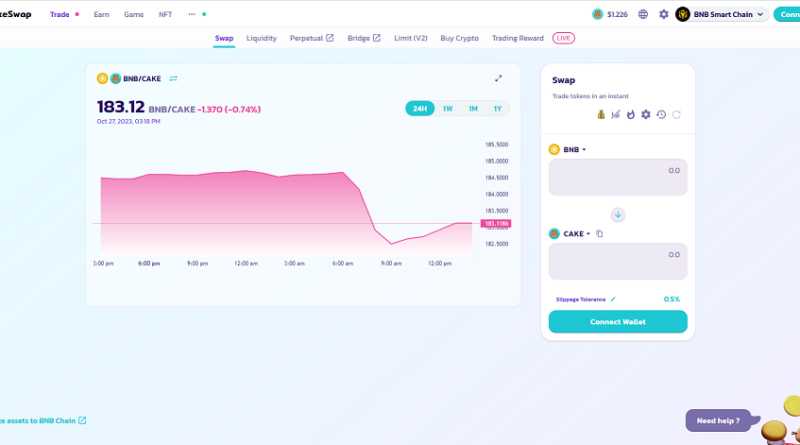Copy the CAKE token address
Screen dimensions: 800x445
(600, 234)
